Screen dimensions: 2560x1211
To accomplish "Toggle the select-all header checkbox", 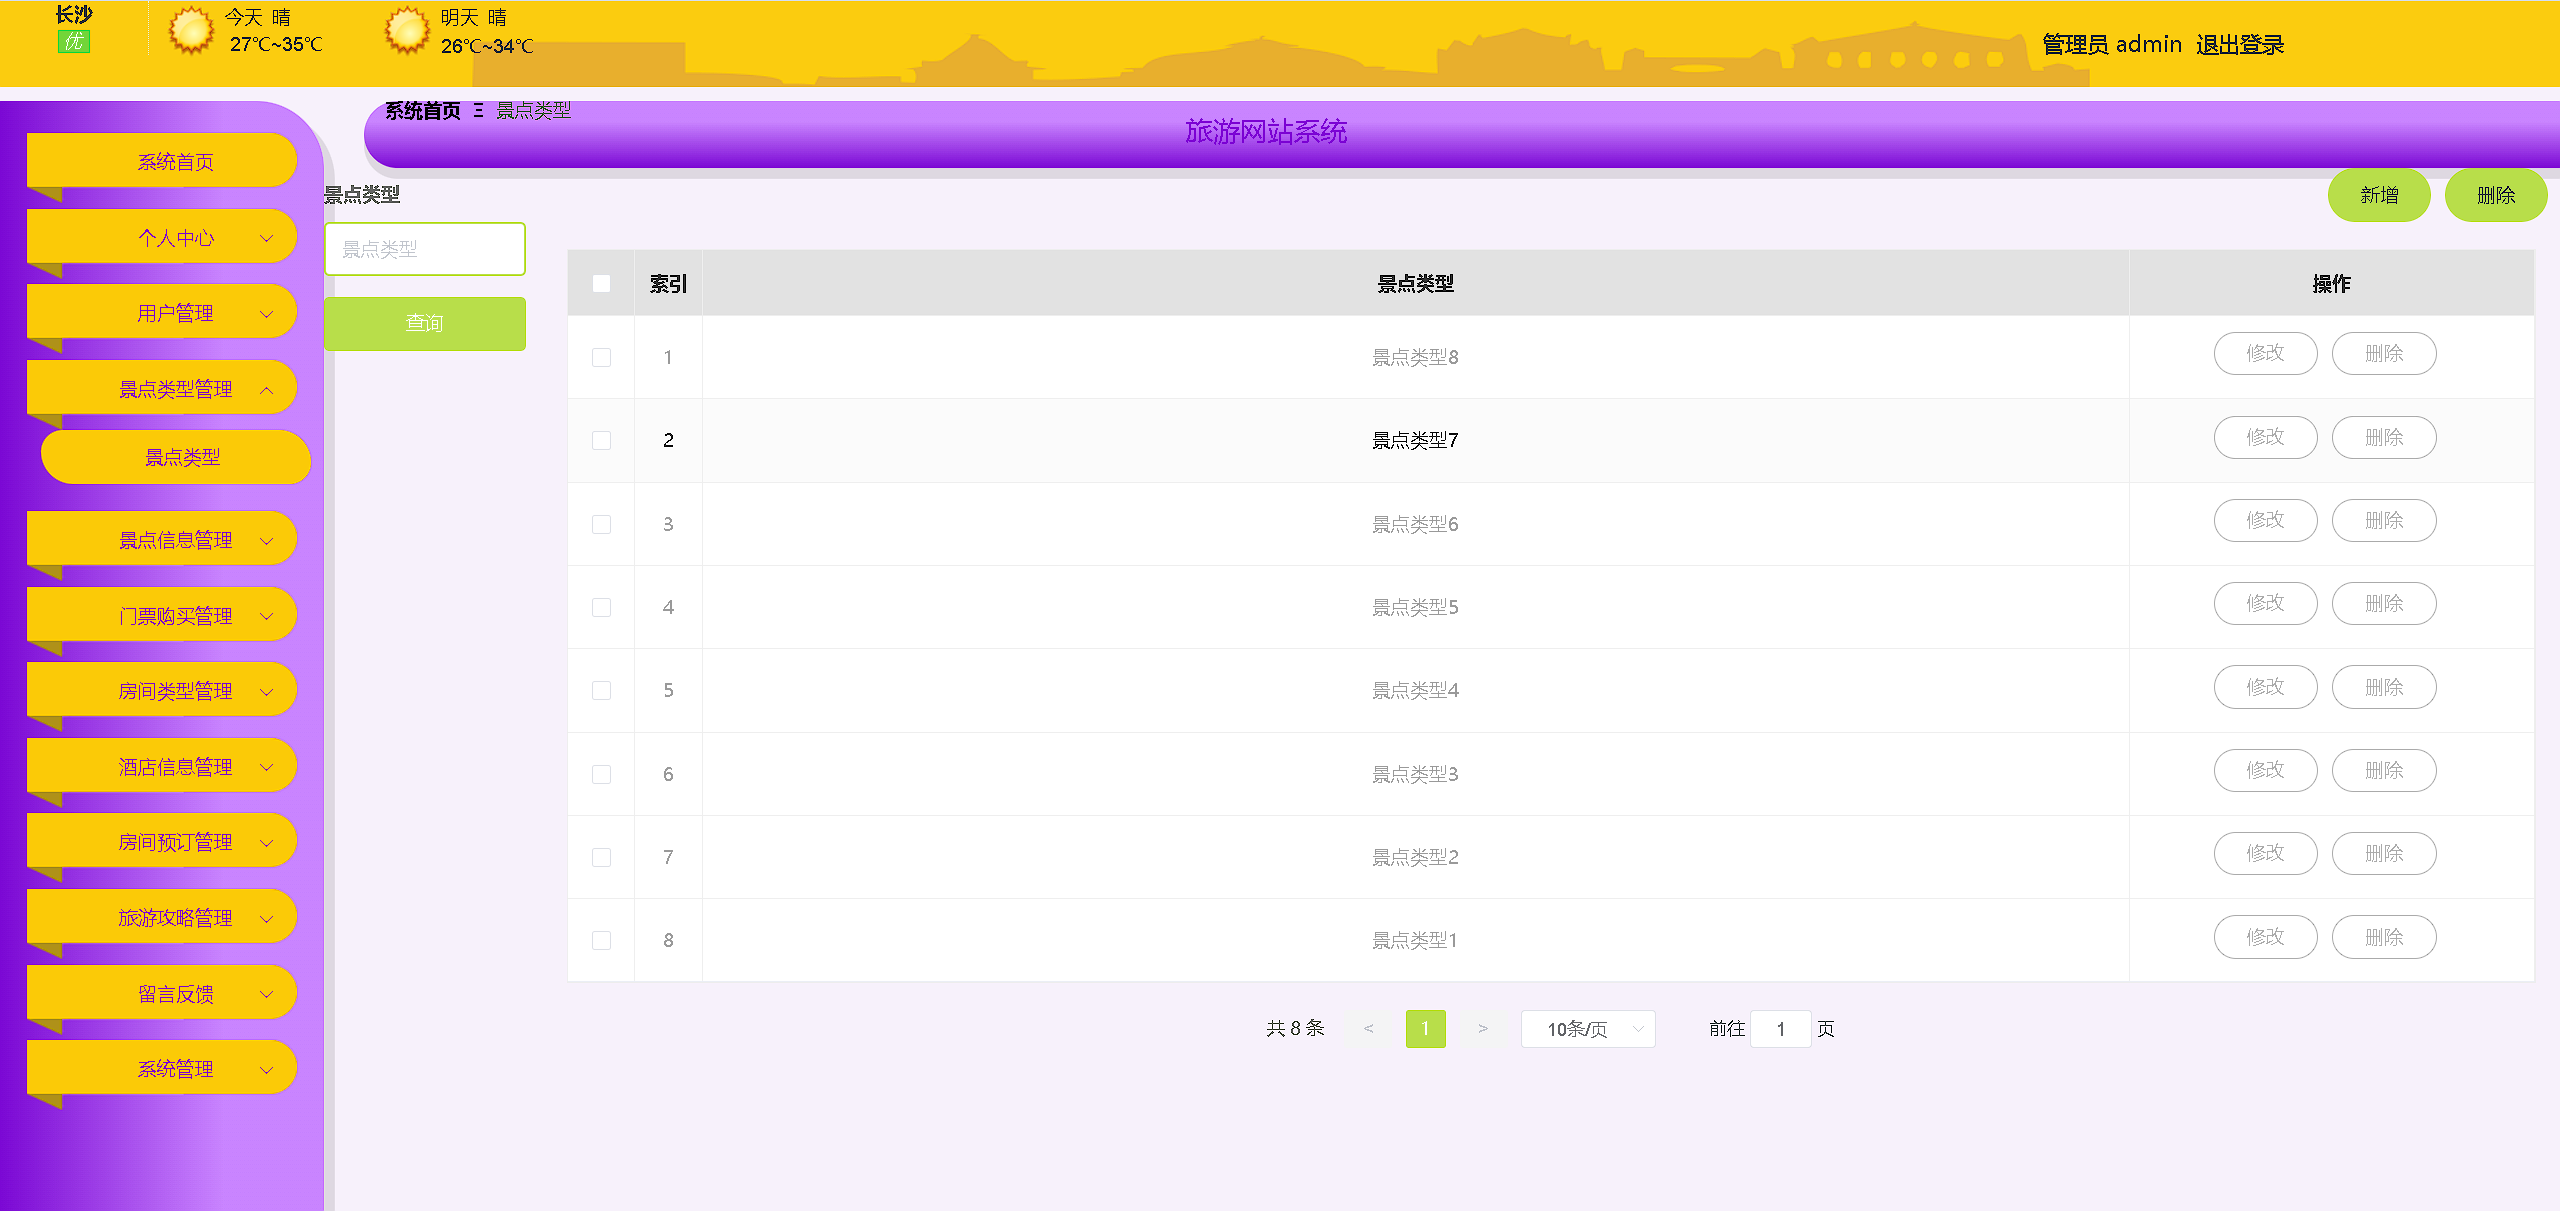I will (601, 284).
